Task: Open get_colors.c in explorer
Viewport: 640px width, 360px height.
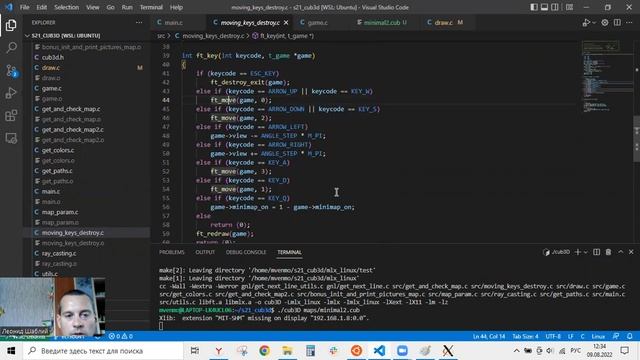Action: 58,150
